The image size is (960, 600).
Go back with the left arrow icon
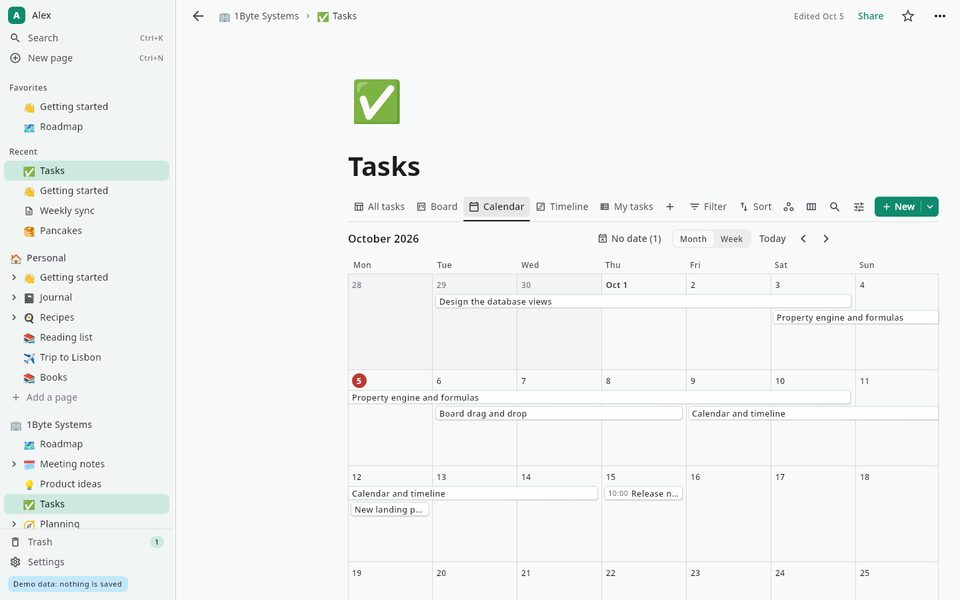pos(198,16)
